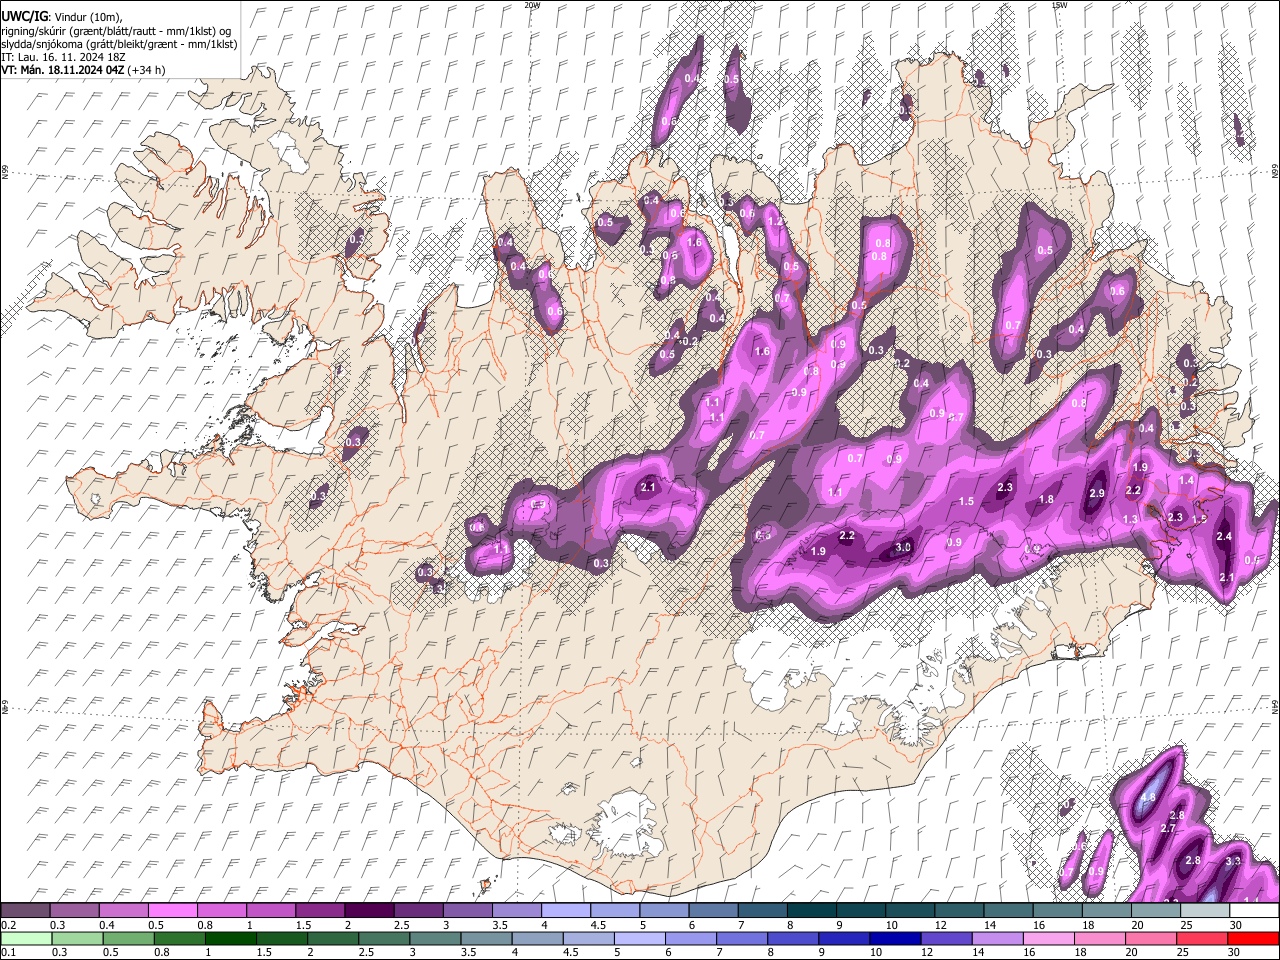
Task: Click the "2.4" value label near the east coast
Action: [1224, 536]
